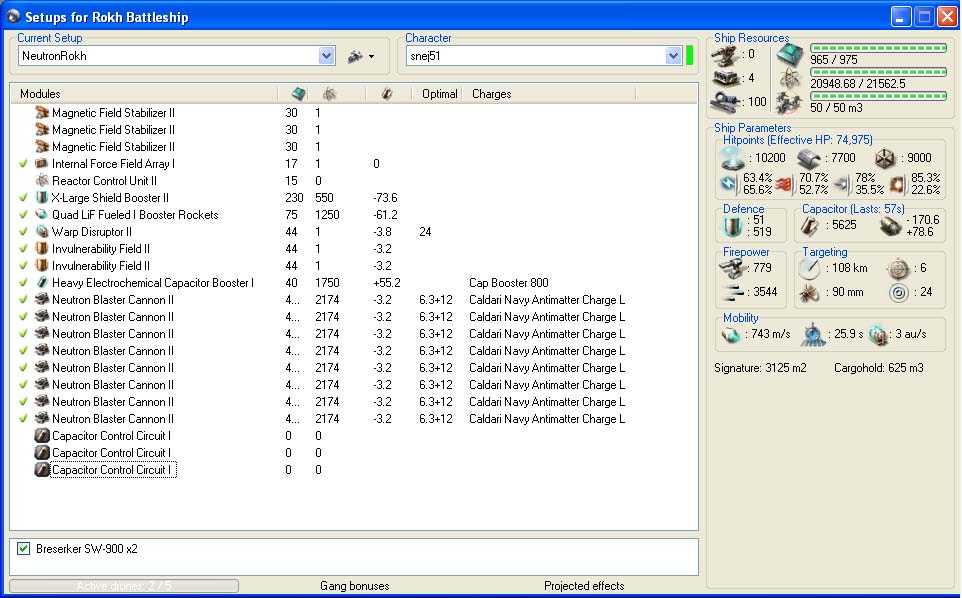Sort by the CPU column header icon

point(299,94)
